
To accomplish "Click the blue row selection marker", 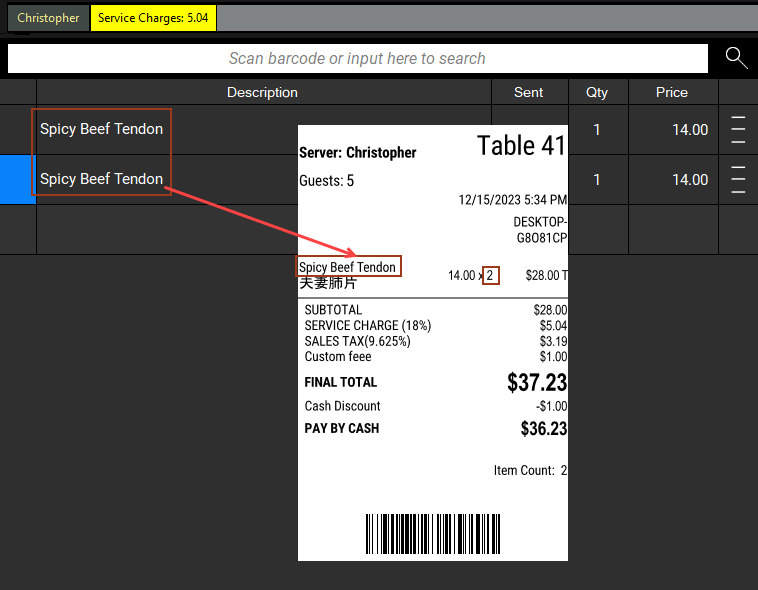I will pos(17,180).
